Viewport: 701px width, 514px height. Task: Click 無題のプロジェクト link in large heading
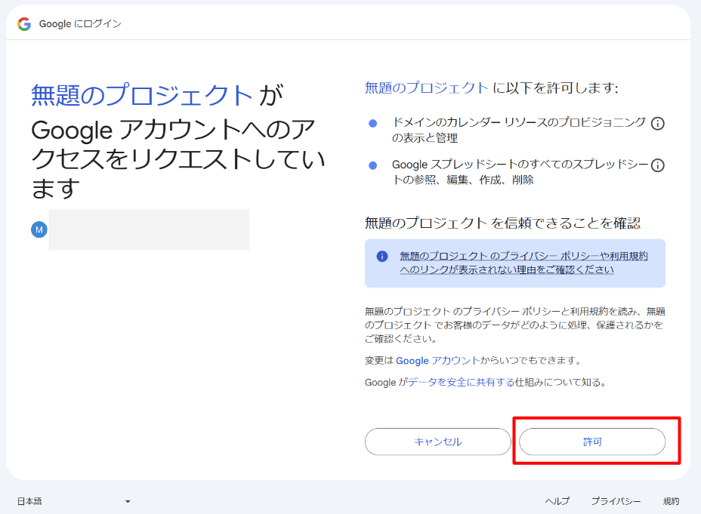(142, 95)
